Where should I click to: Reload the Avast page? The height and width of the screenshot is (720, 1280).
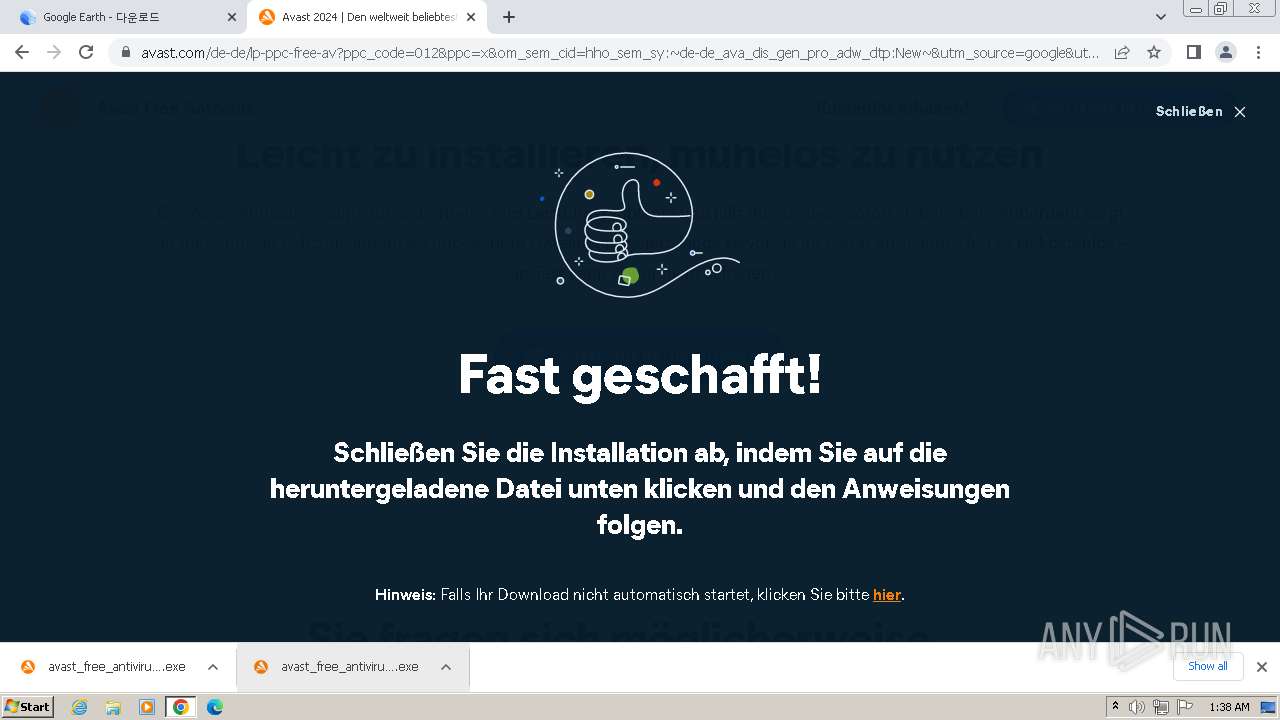86,52
